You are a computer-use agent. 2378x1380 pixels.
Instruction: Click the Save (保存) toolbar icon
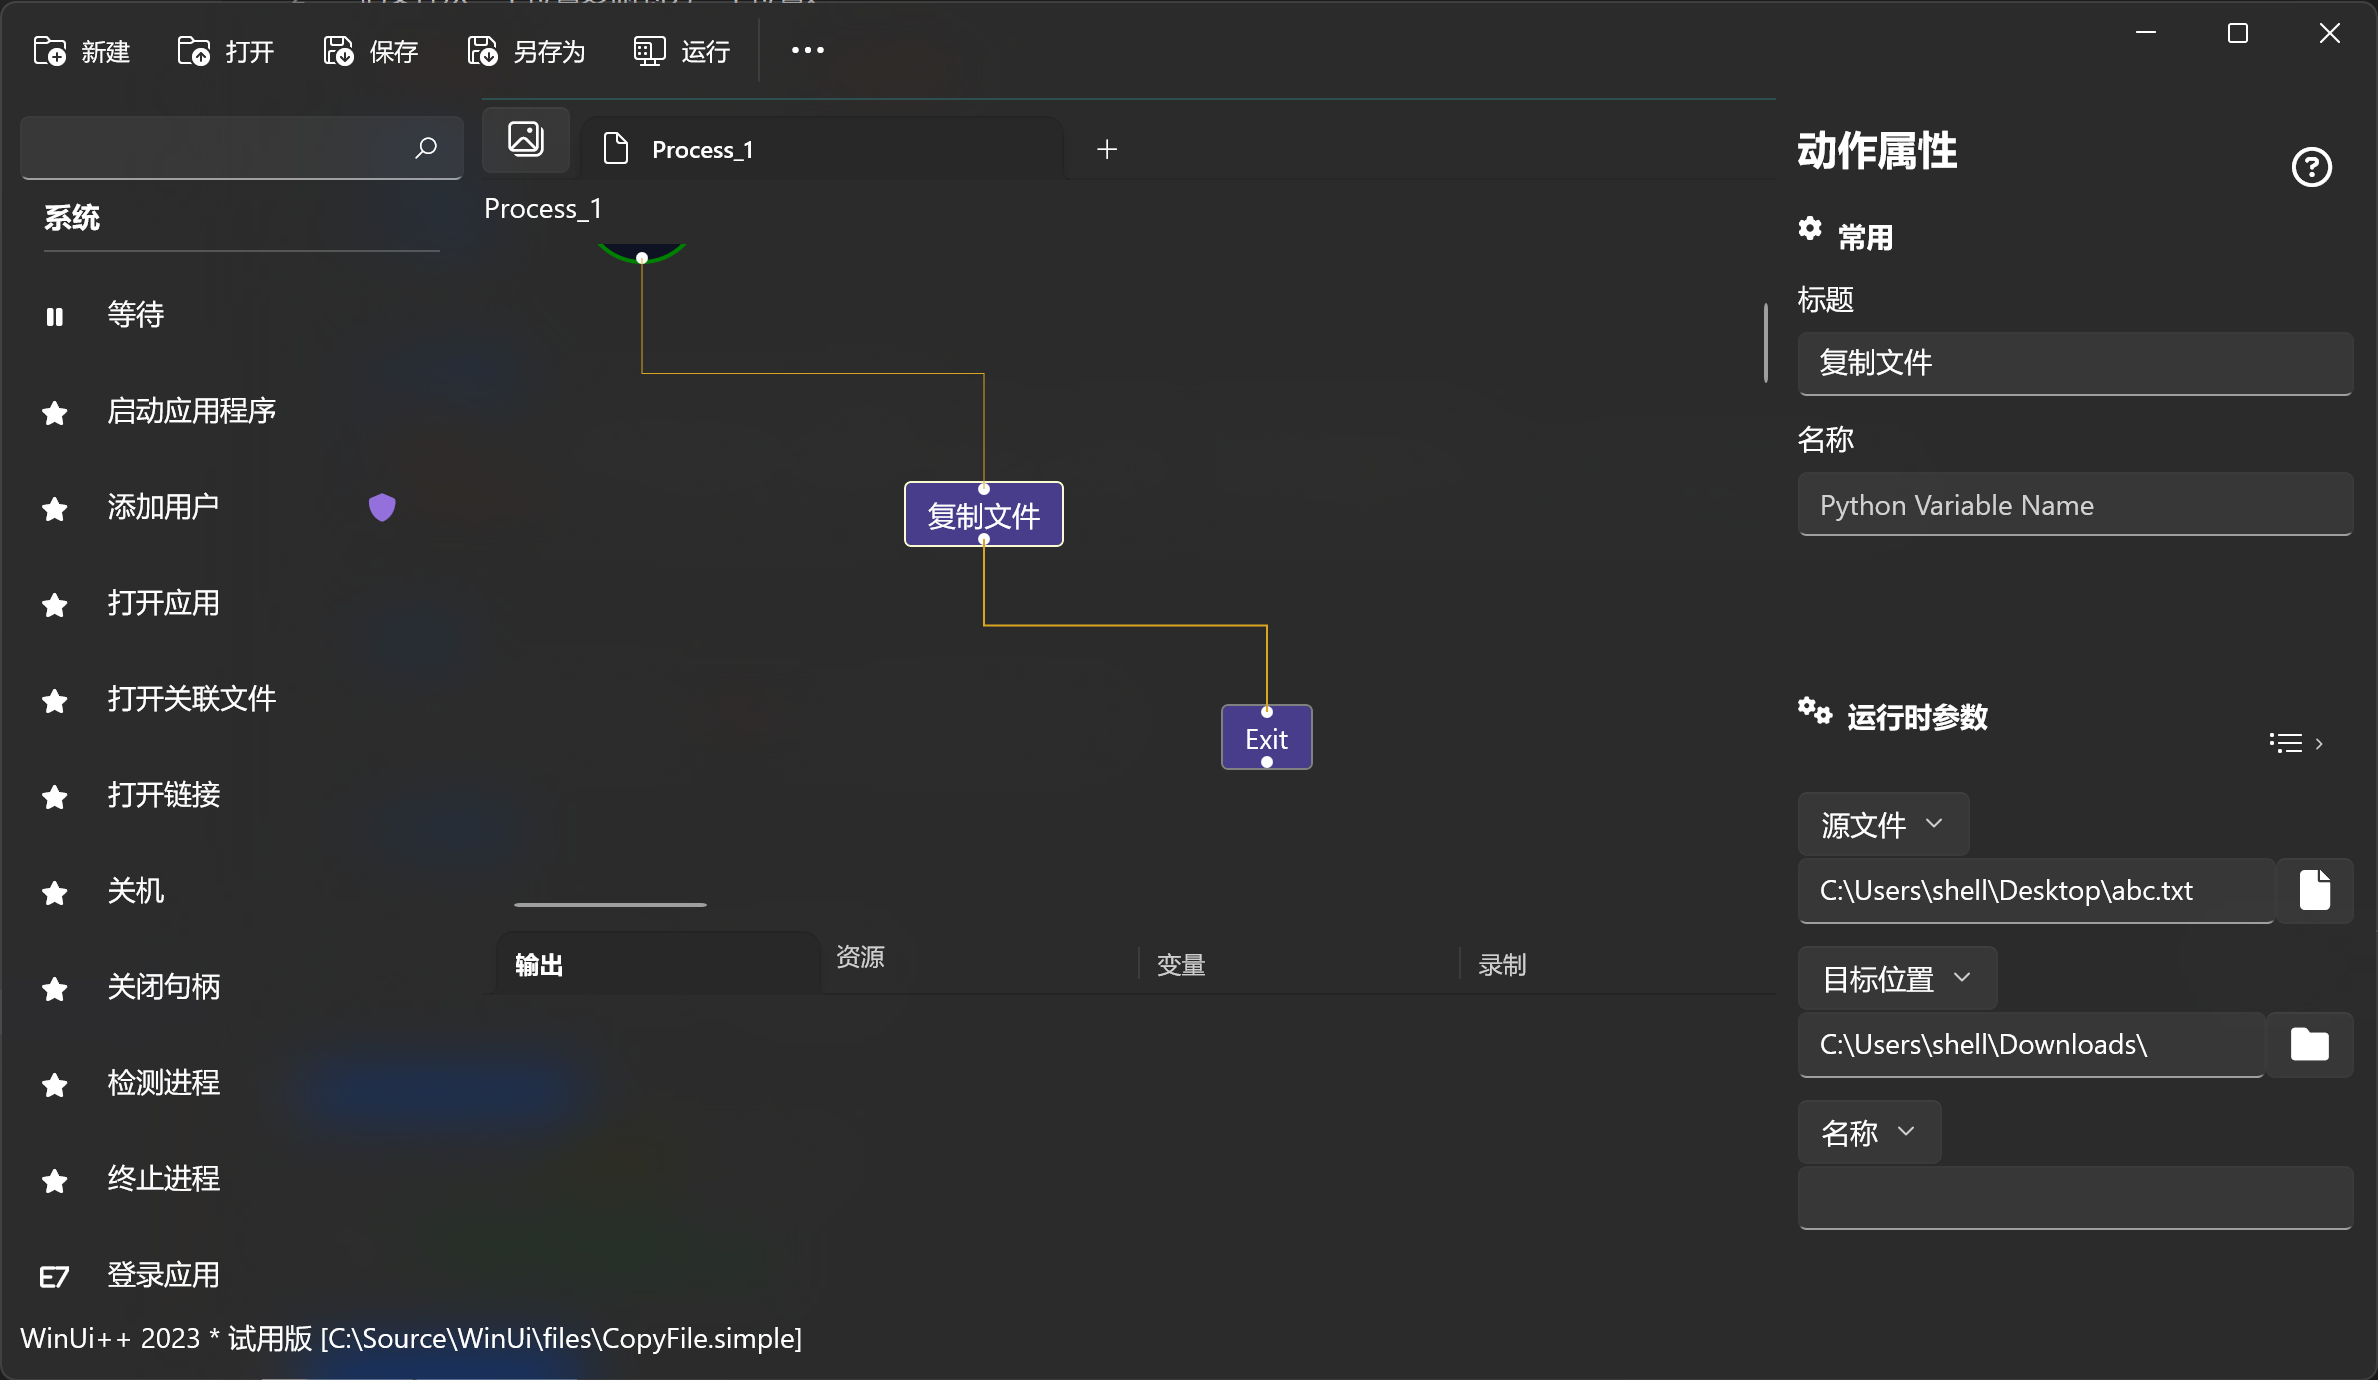339,51
